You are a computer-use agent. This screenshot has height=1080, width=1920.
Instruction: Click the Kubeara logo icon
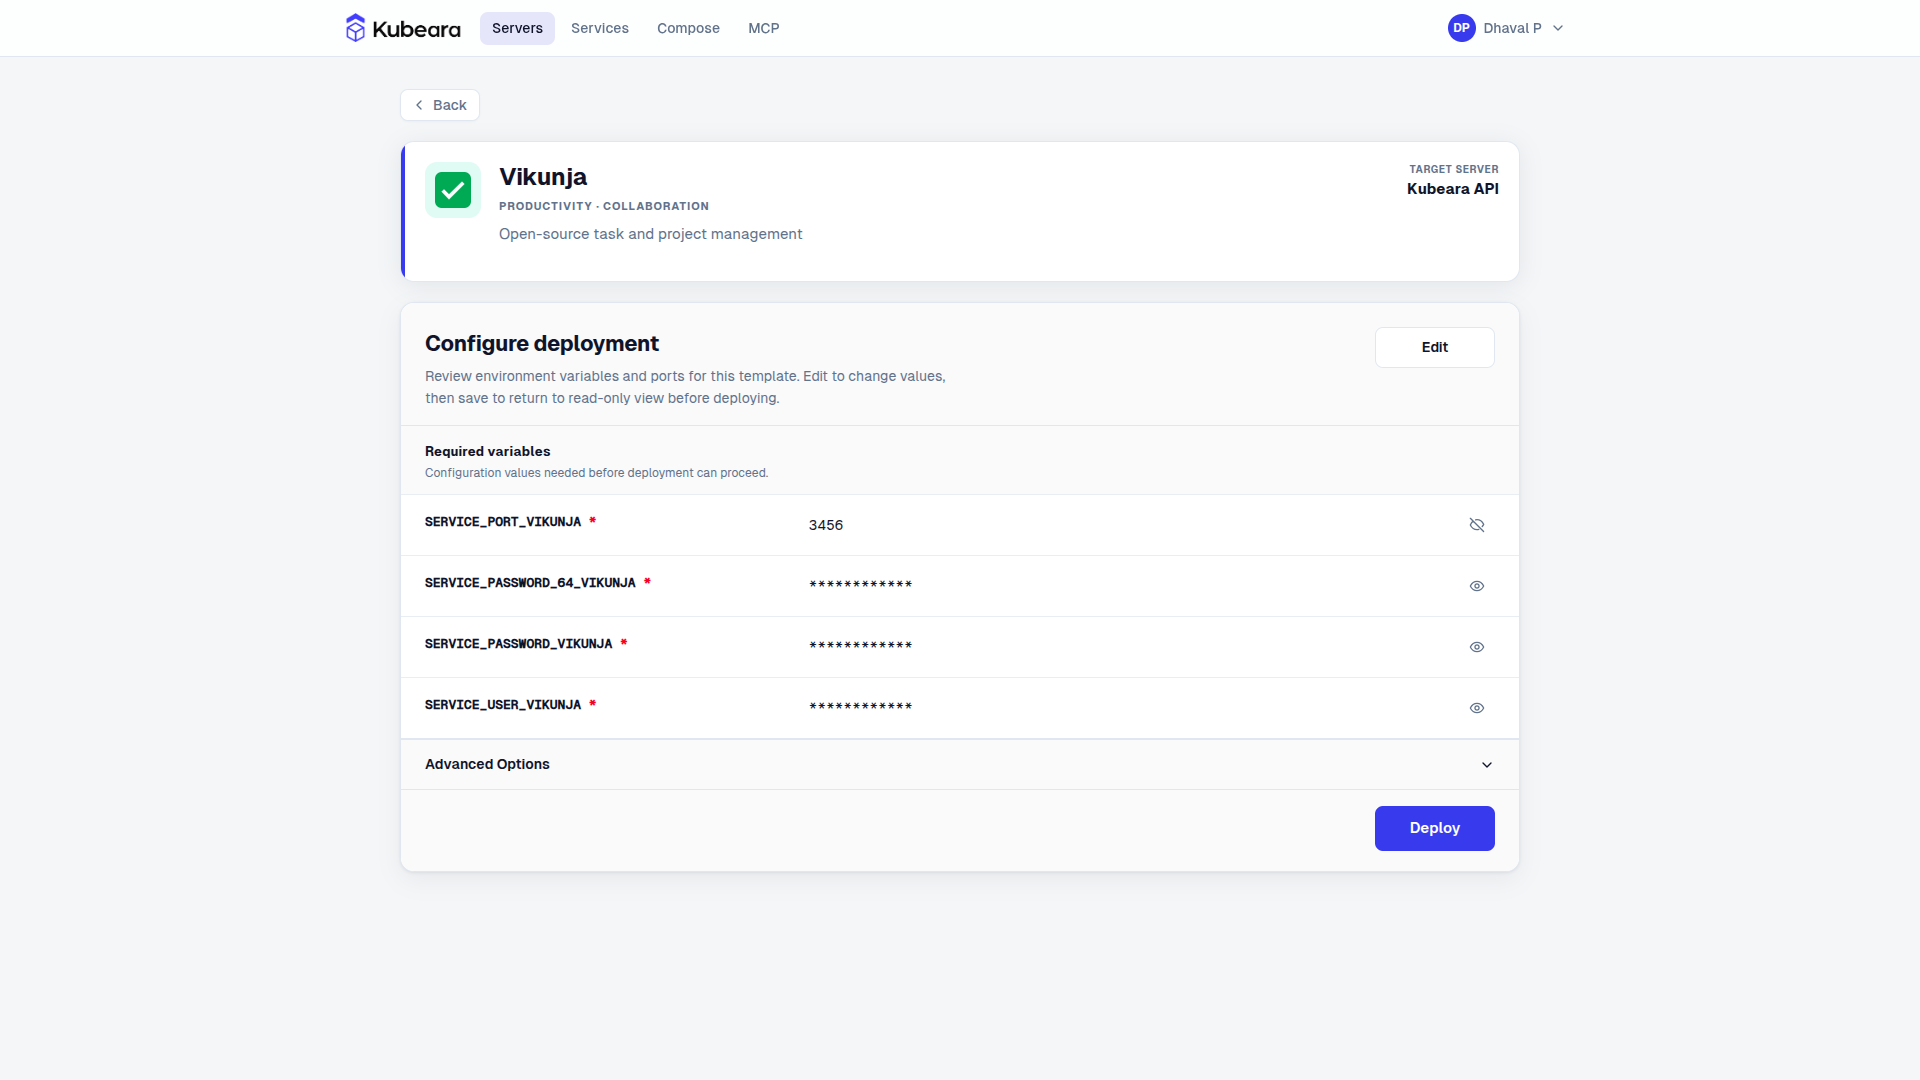click(355, 28)
